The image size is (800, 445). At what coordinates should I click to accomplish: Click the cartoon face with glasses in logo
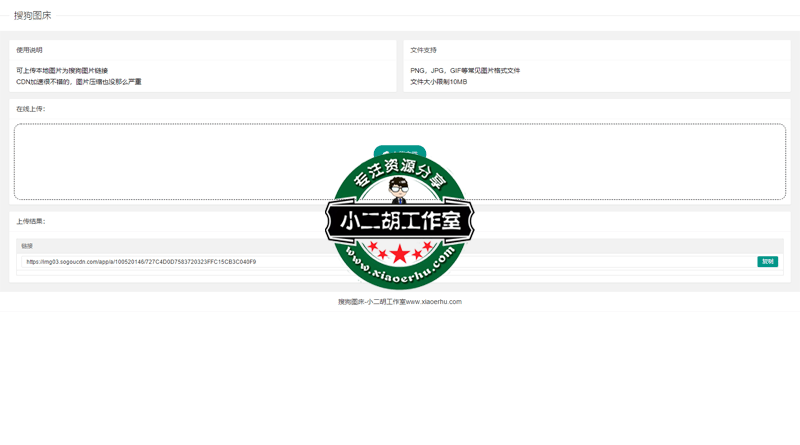click(399, 187)
